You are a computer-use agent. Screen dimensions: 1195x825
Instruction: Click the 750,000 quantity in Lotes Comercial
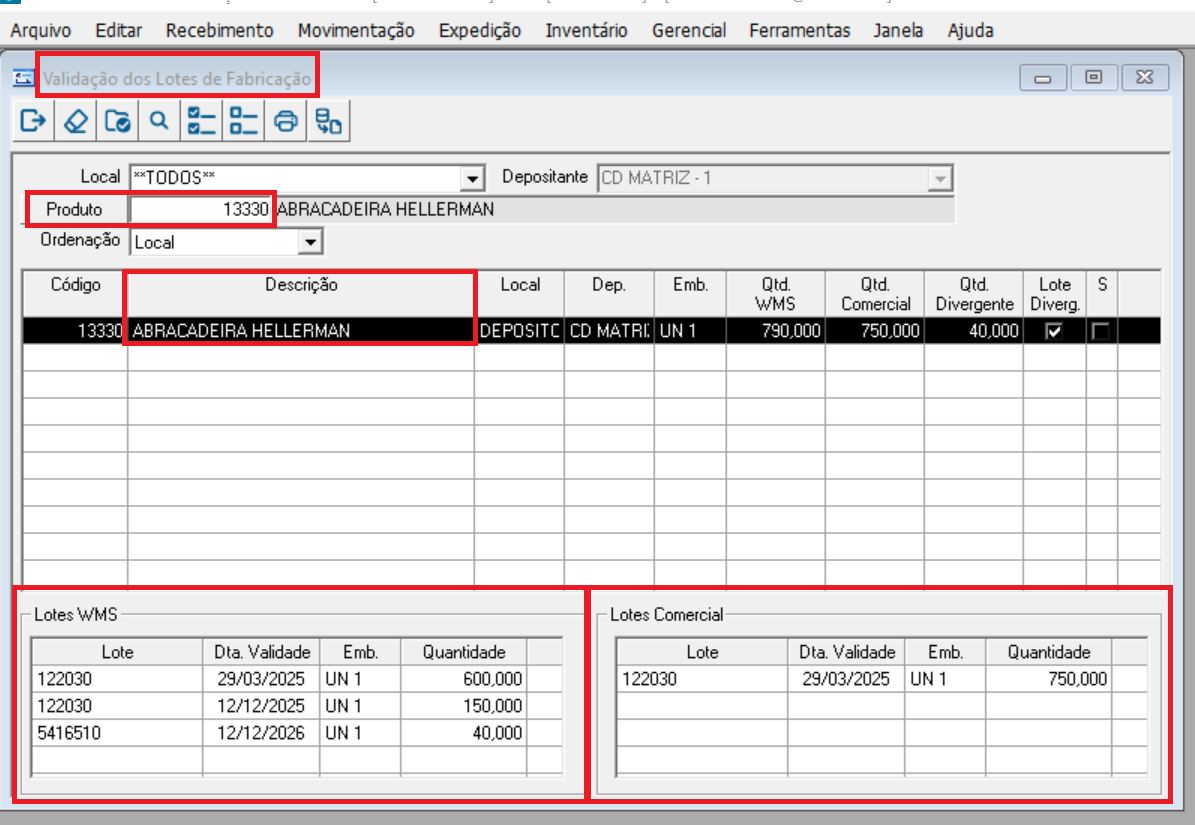tap(1049, 679)
